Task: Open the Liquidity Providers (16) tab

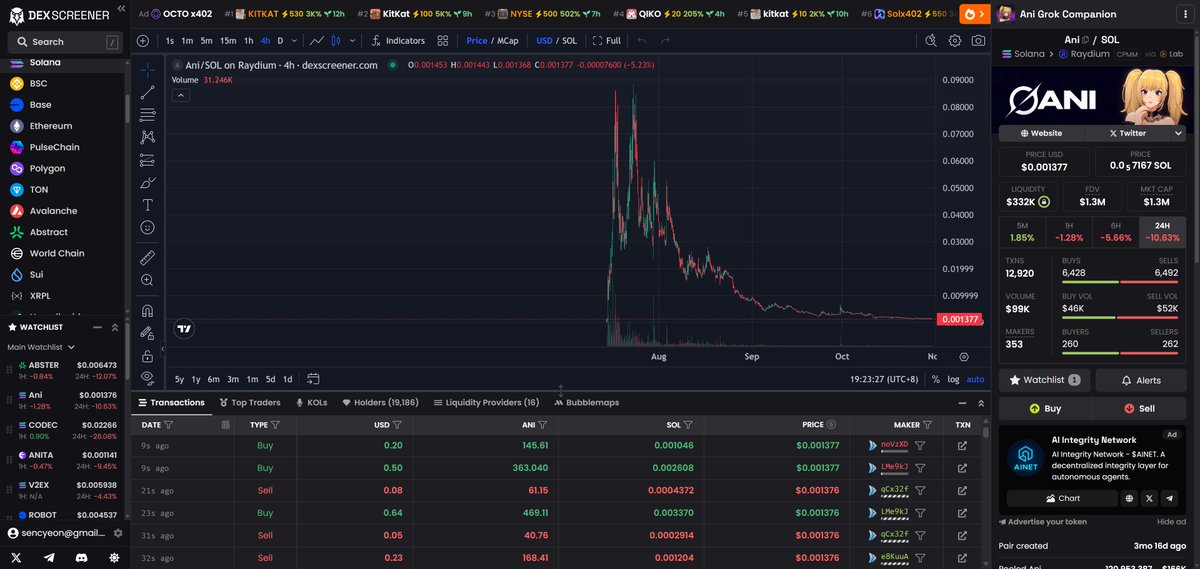Action: pyautogui.click(x=485, y=402)
